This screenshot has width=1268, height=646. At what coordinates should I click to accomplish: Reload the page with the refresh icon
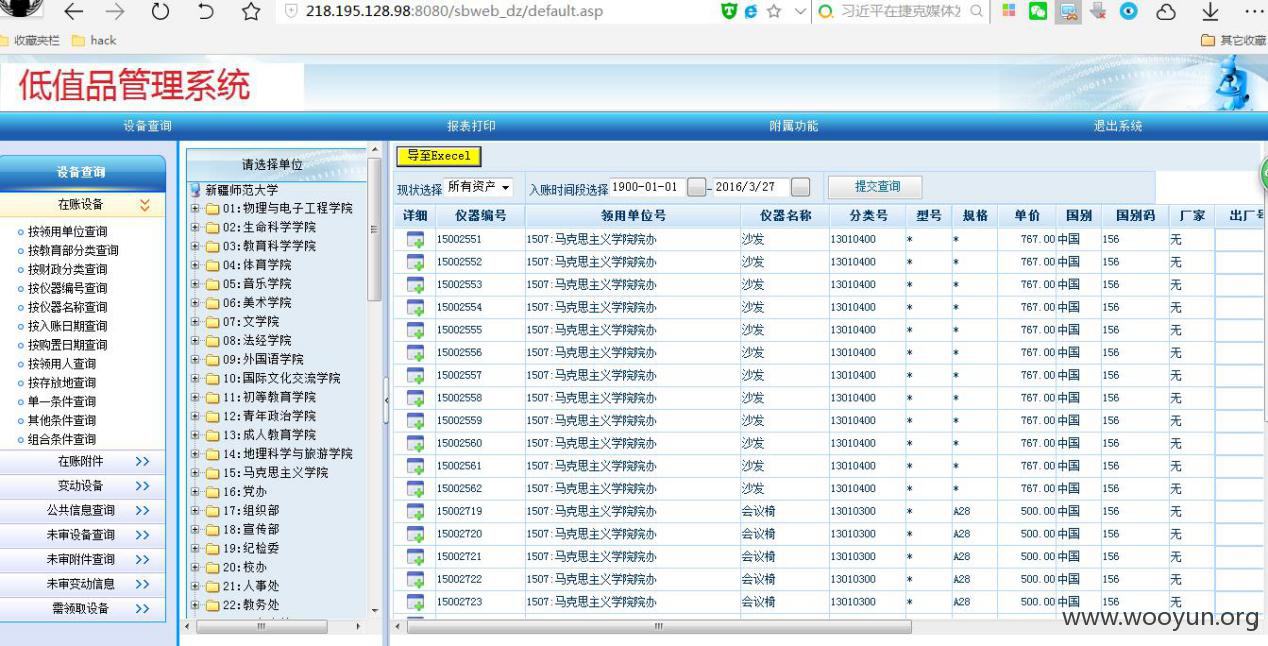[x=160, y=12]
